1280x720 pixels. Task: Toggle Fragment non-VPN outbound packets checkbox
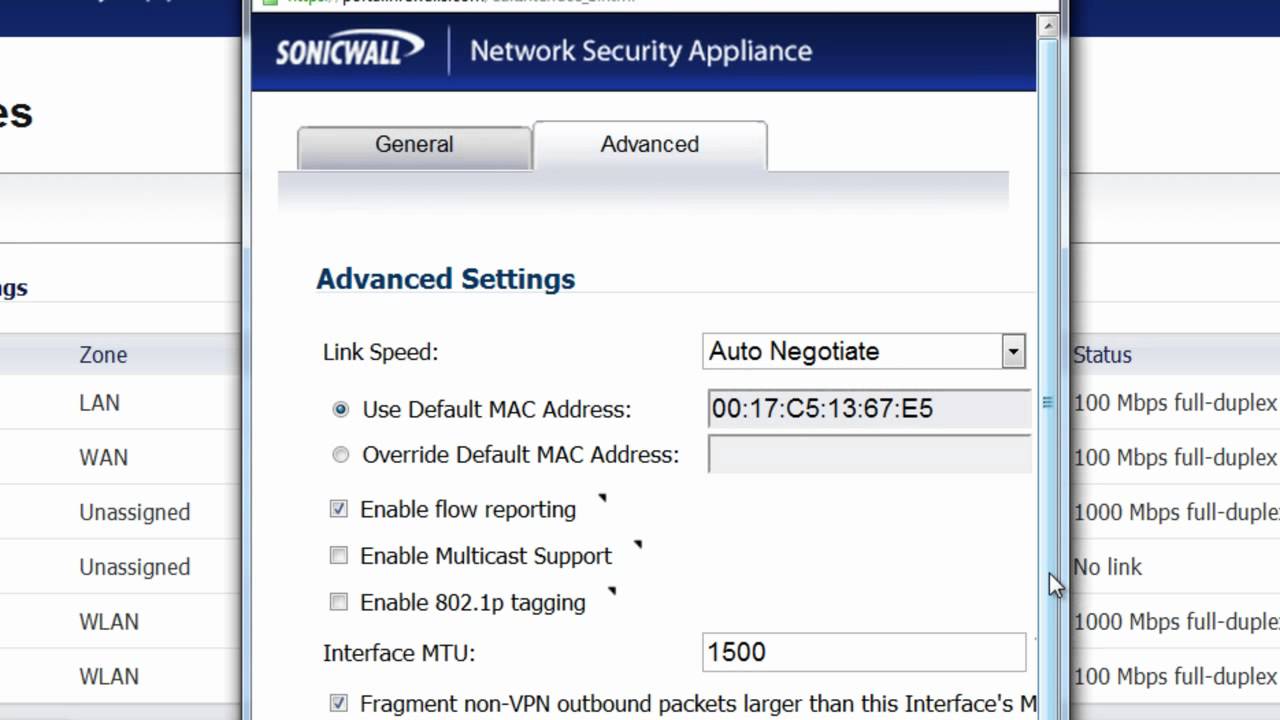[339, 703]
